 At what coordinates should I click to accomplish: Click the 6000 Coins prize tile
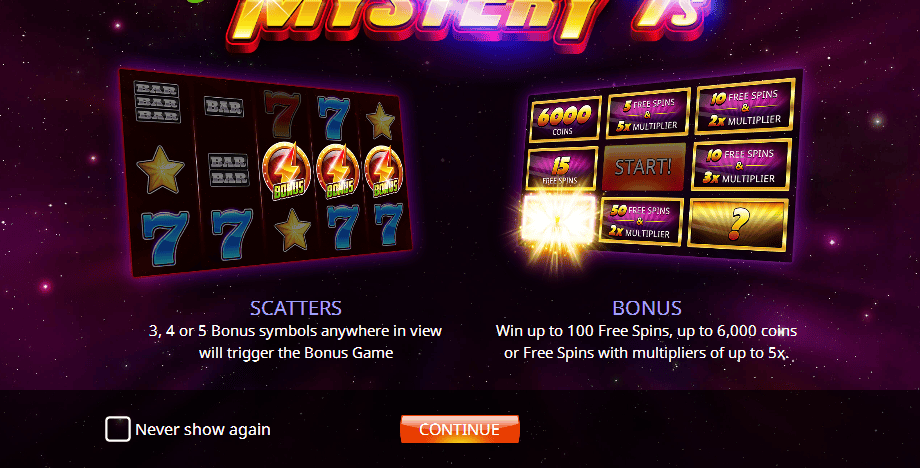(x=565, y=119)
